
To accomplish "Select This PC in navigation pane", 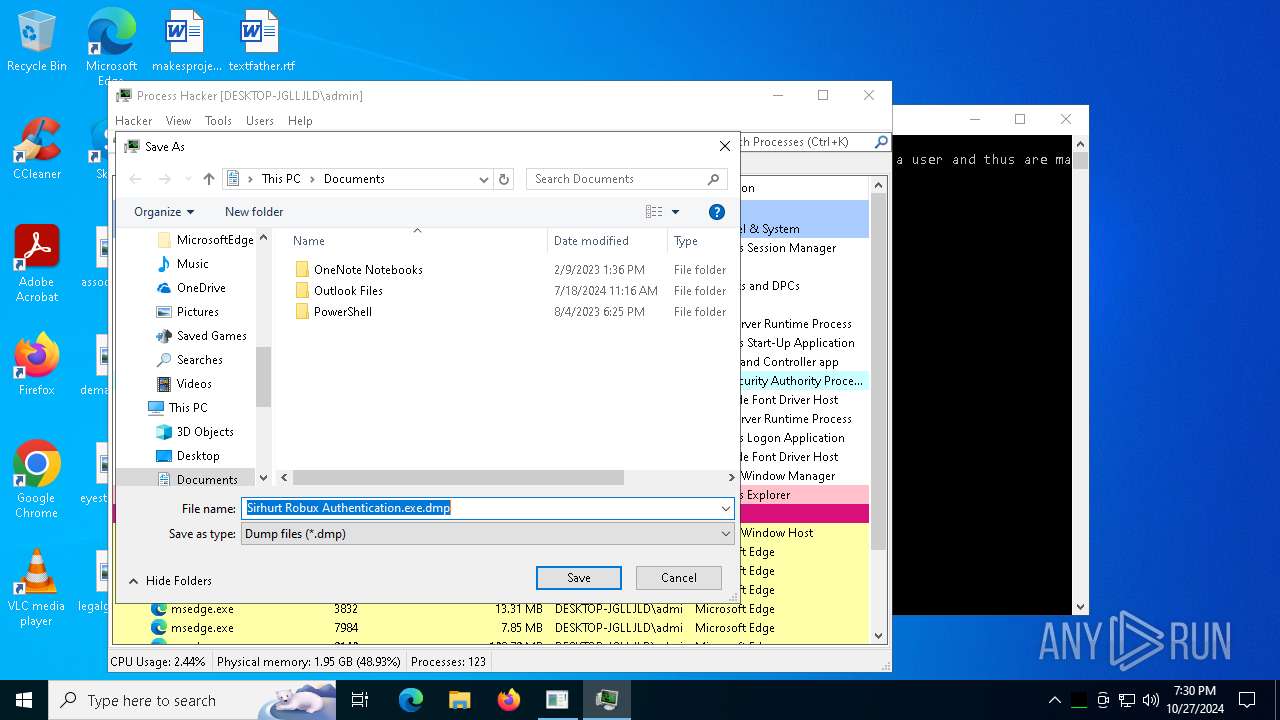I will tap(188, 408).
